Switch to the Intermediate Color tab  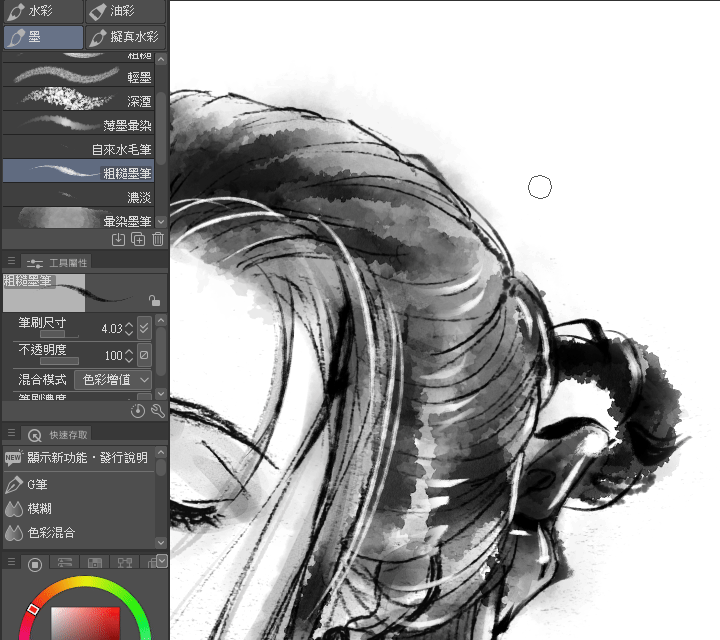tap(124, 563)
